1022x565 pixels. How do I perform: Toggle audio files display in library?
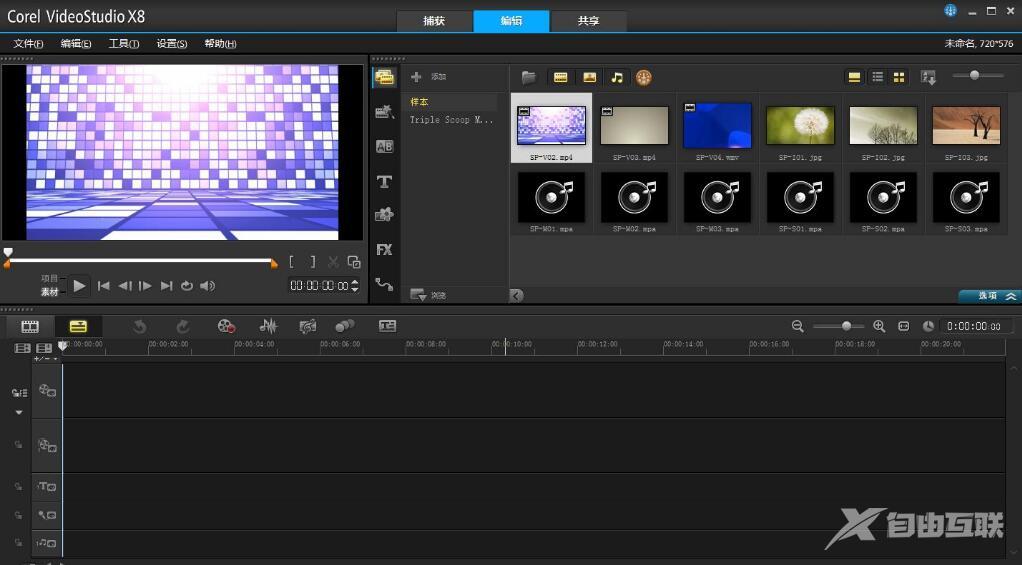click(616, 77)
